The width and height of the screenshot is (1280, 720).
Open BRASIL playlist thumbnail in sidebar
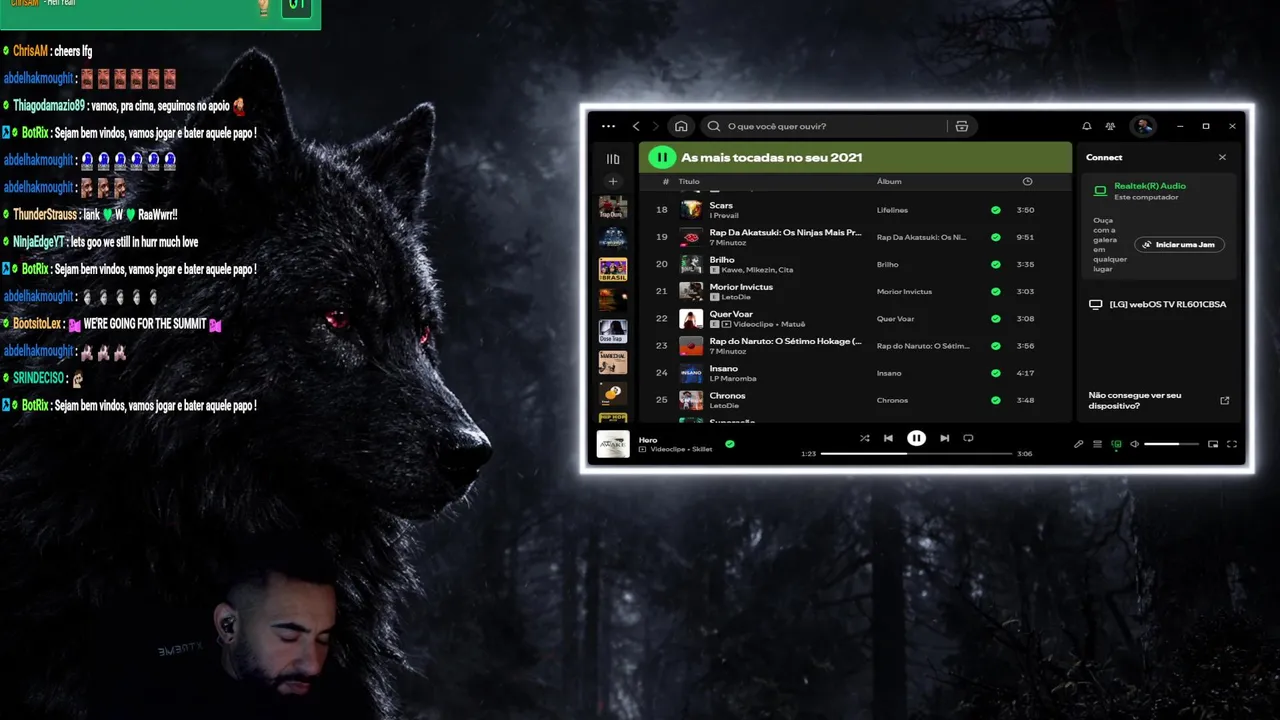point(613,269)
